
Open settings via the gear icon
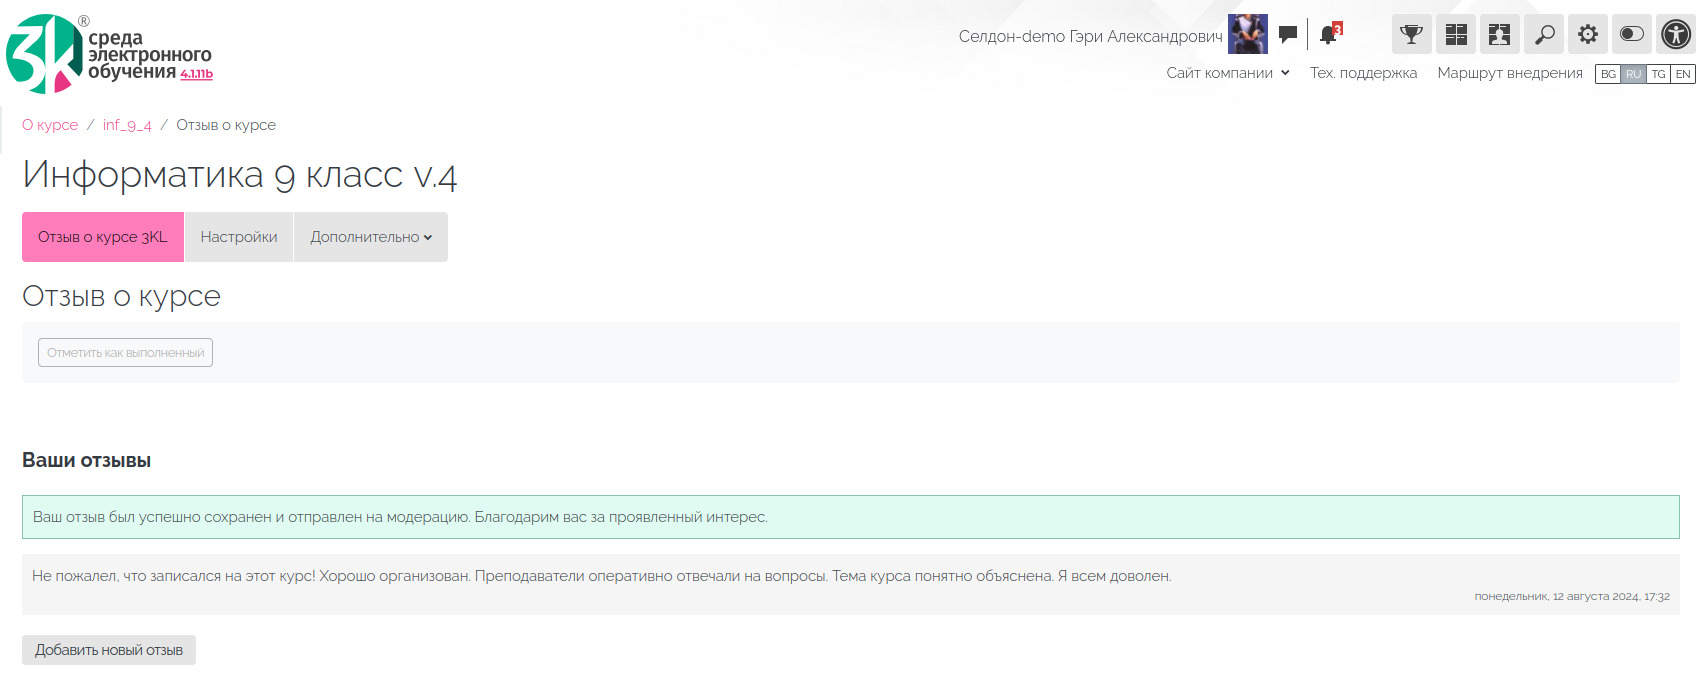click(x=1588, y=35)
